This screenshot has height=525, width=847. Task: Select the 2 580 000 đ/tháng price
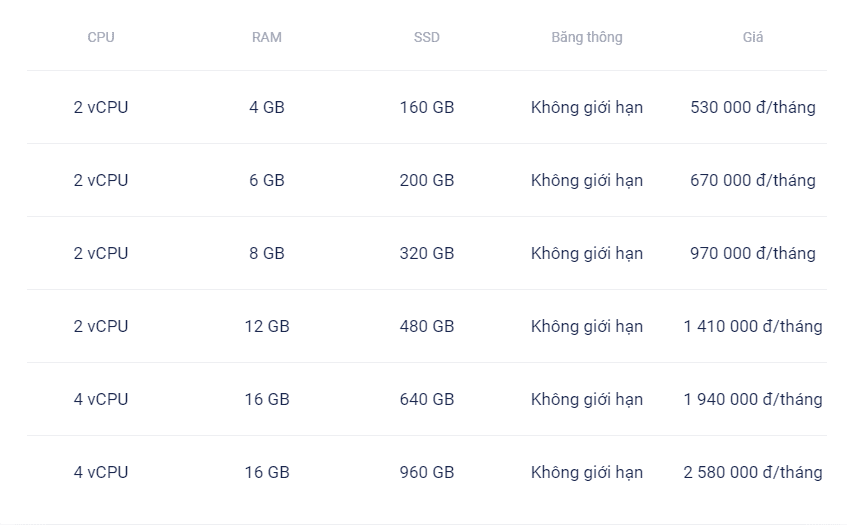coord(752,472)
